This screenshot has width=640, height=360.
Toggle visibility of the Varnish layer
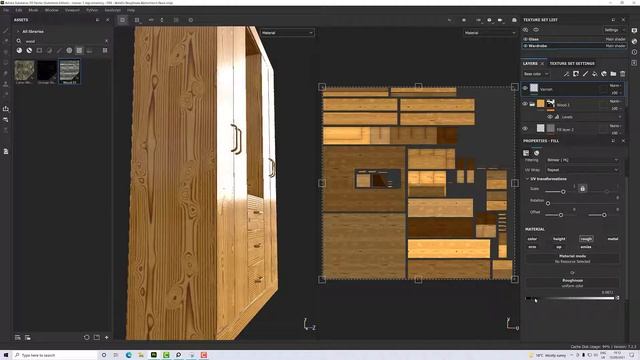click(x=525, y=88)
